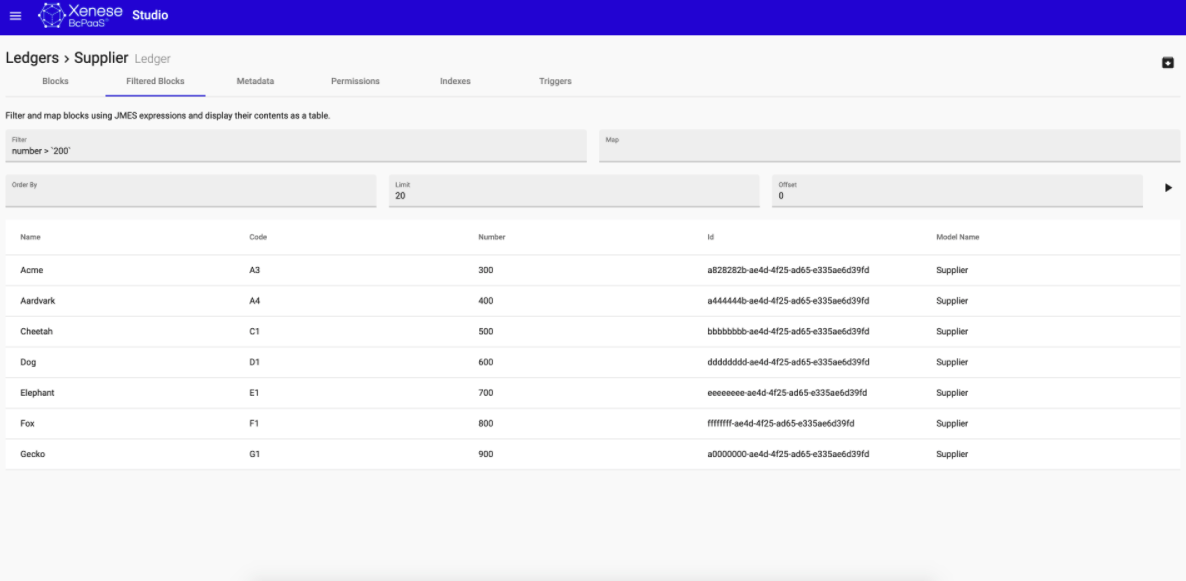Screen dimensions: 1186x581
Task: Select the Gecko name cell
Action: [33, 454]
